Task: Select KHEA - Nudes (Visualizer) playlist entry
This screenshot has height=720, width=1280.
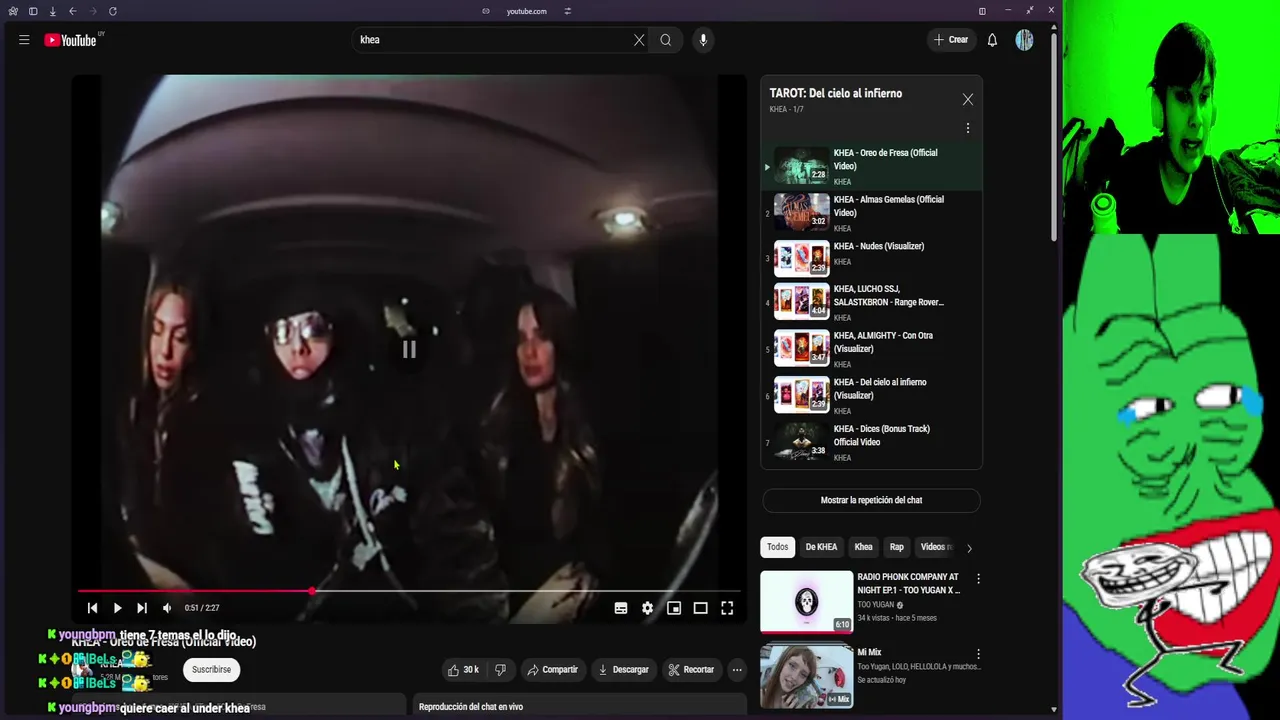Action: 871,258
